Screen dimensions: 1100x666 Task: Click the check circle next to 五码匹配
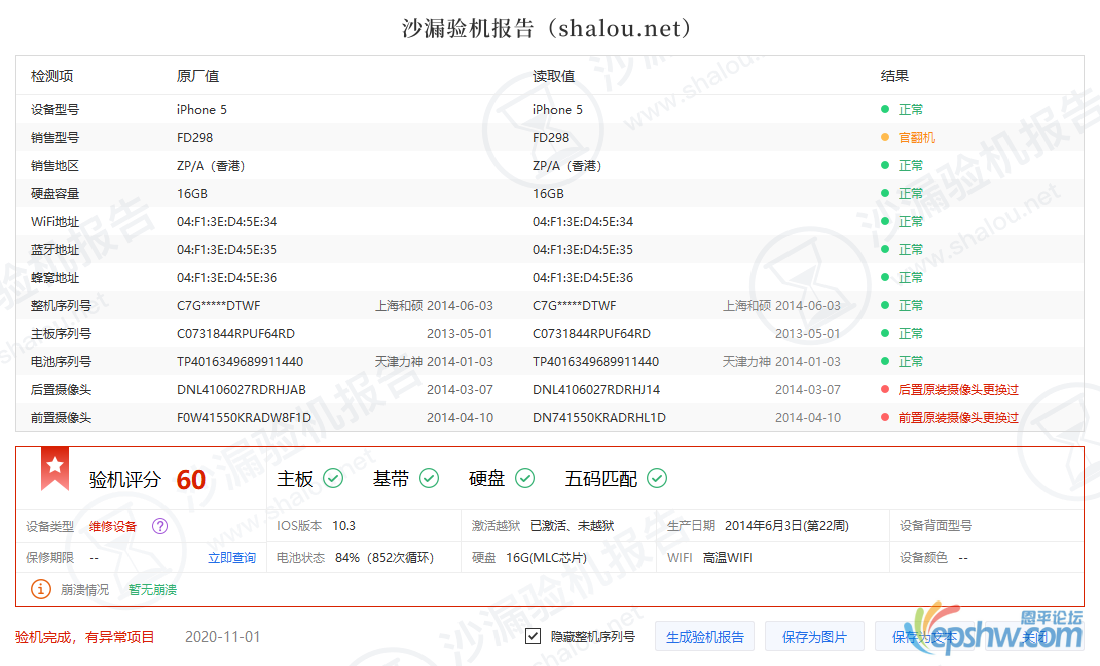(657, 479)
